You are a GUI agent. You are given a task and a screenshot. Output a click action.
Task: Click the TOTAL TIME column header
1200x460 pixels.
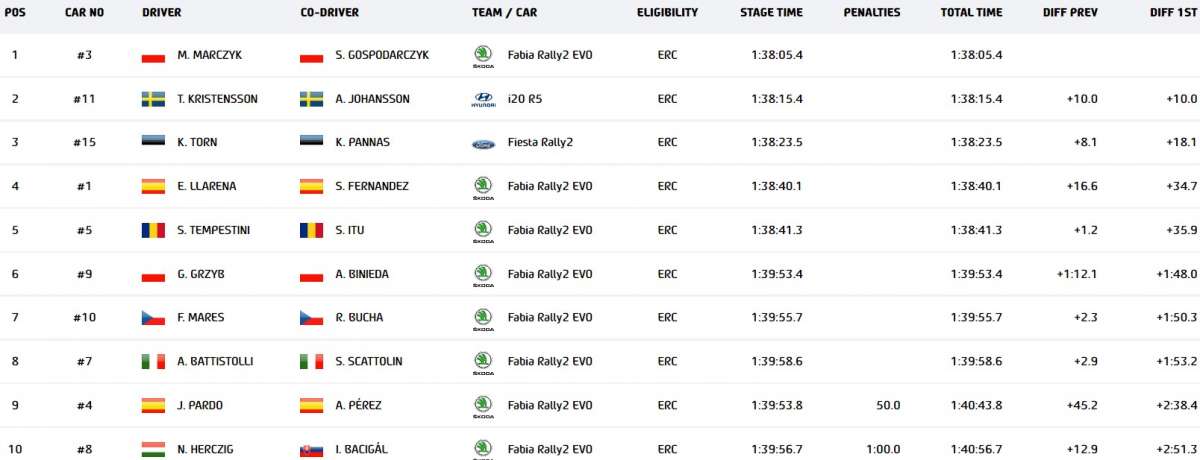click(971, 13)
